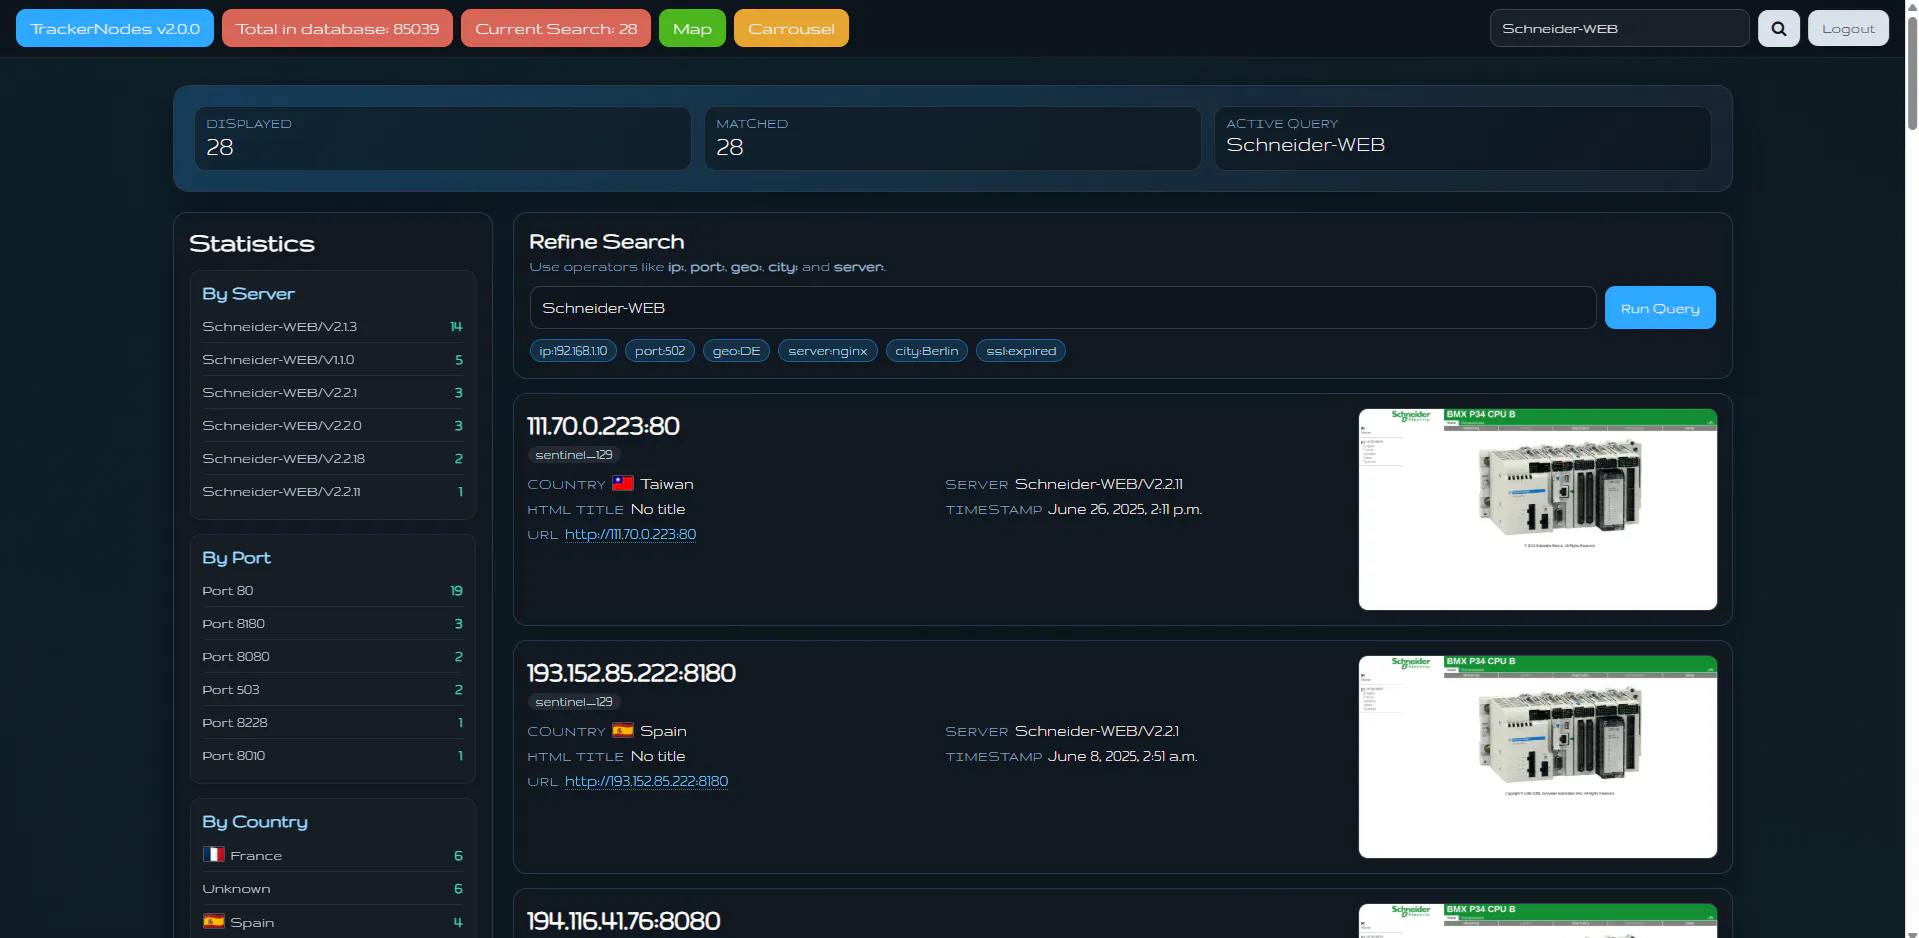1919x938 pixels.
Task: Select the geo:DE example chip
Action: (x=736, y=351)
